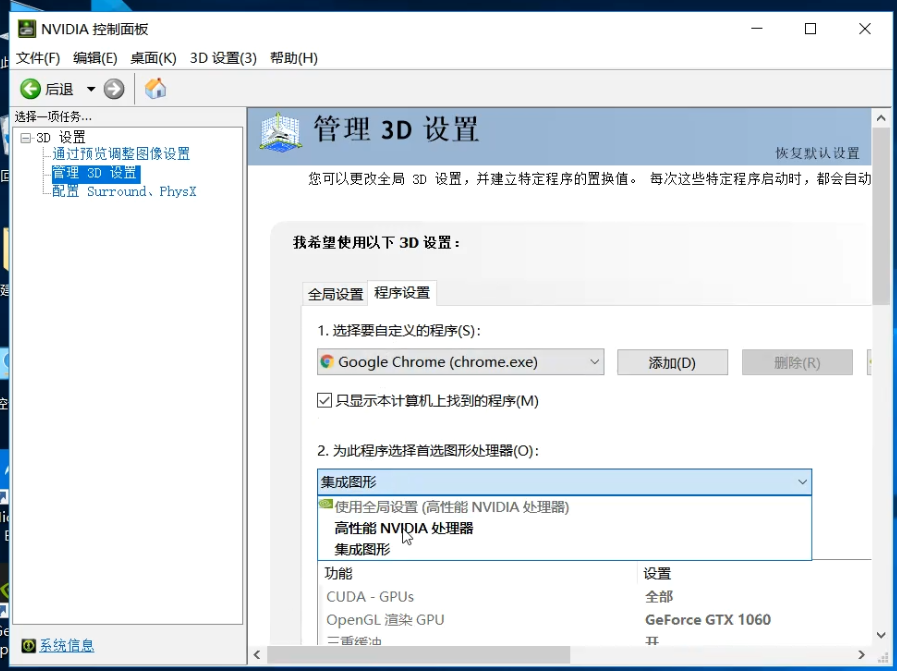Select 通过预览调整图像设置 in the tree
Viewport: 897px width, 671px height.
121,154
